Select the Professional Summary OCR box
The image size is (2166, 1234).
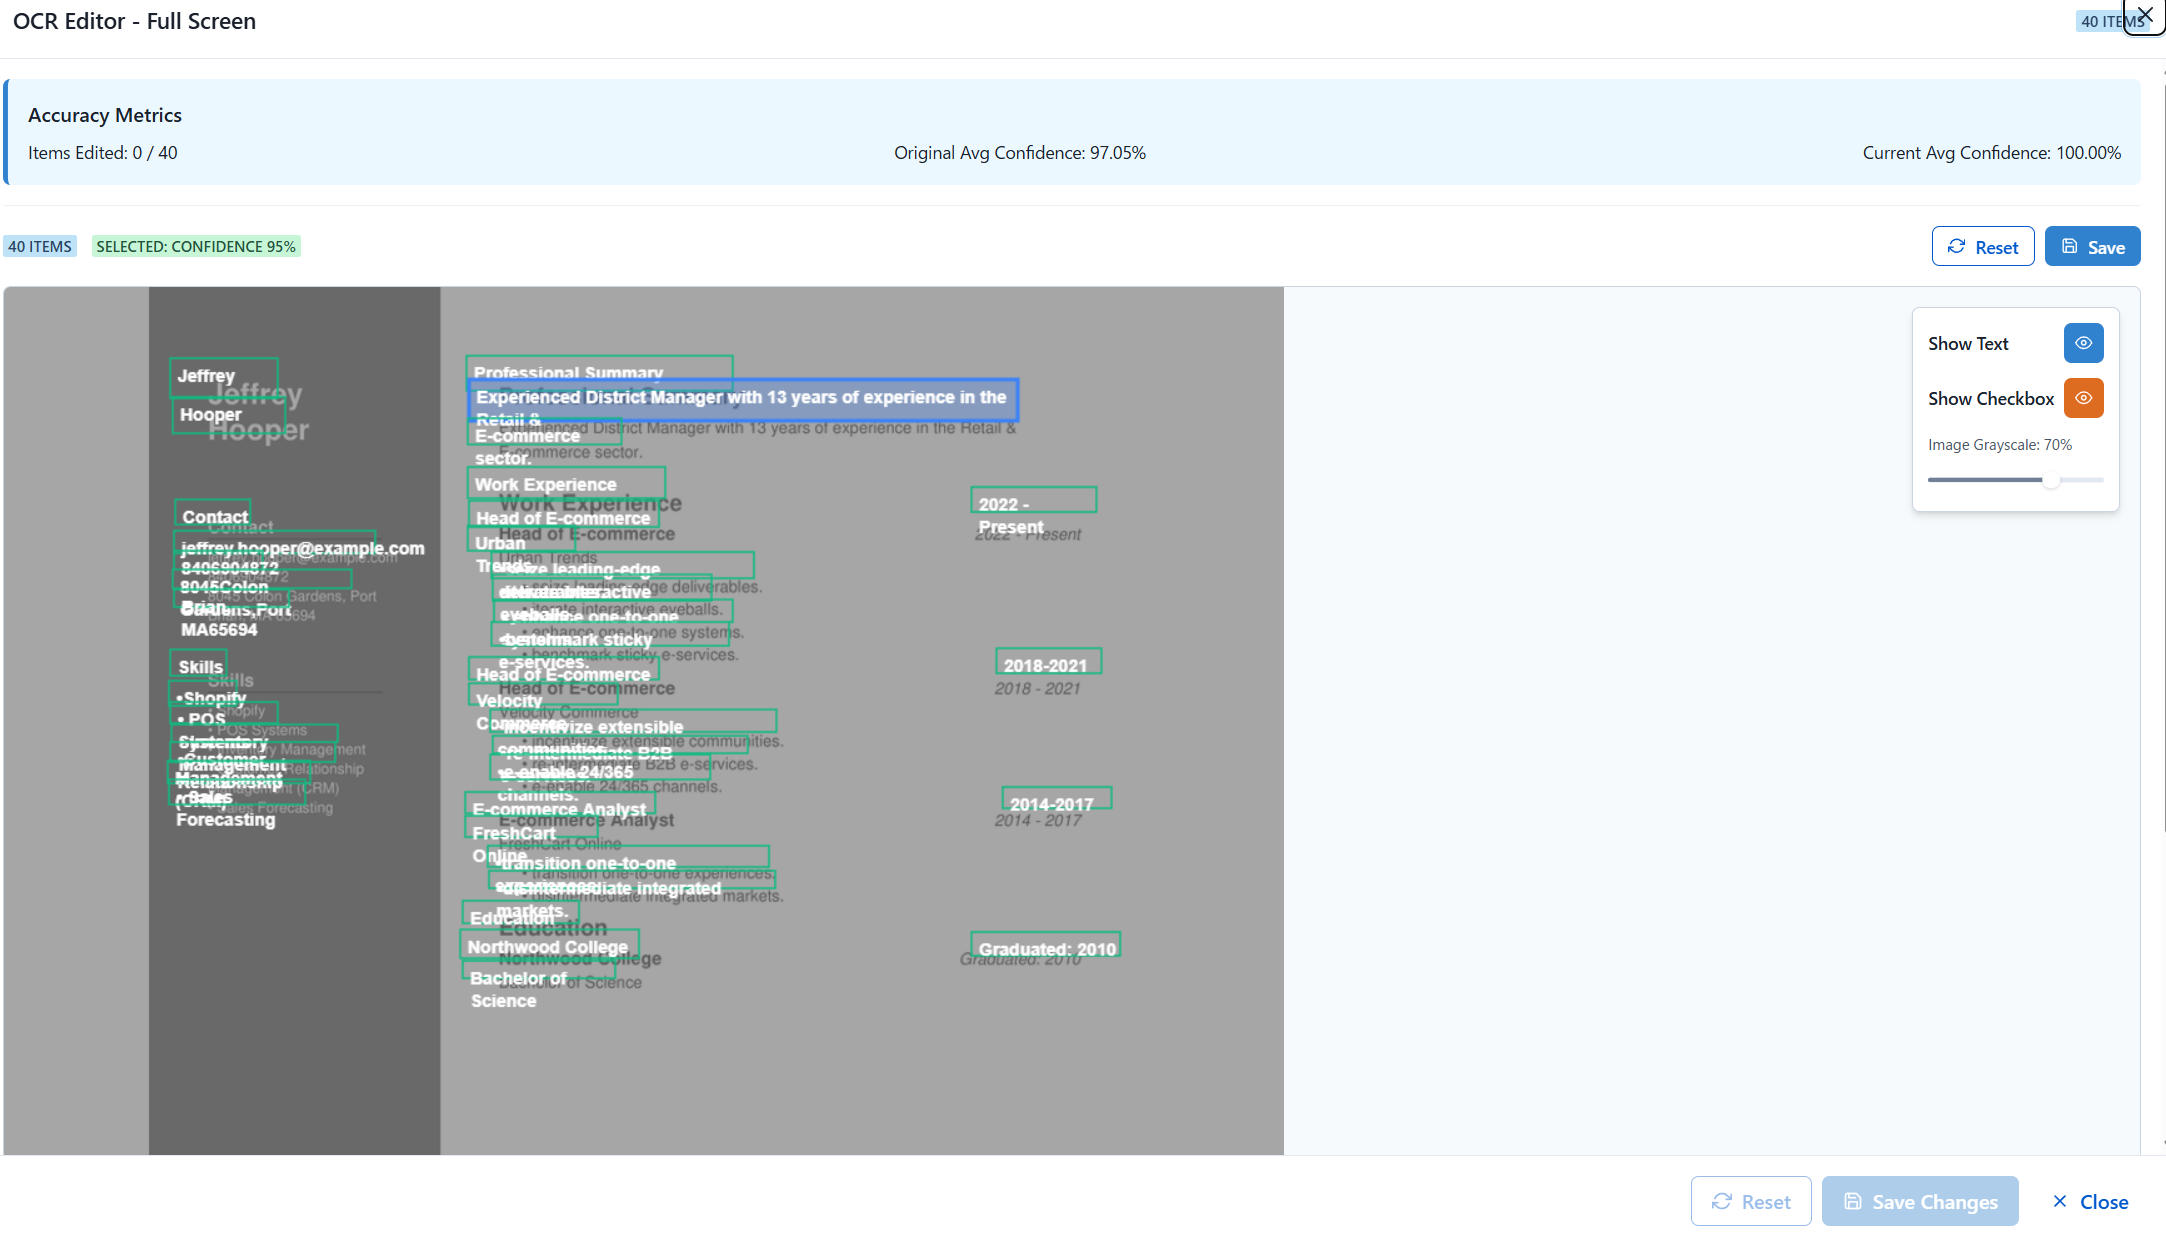[x=598, y=367]
